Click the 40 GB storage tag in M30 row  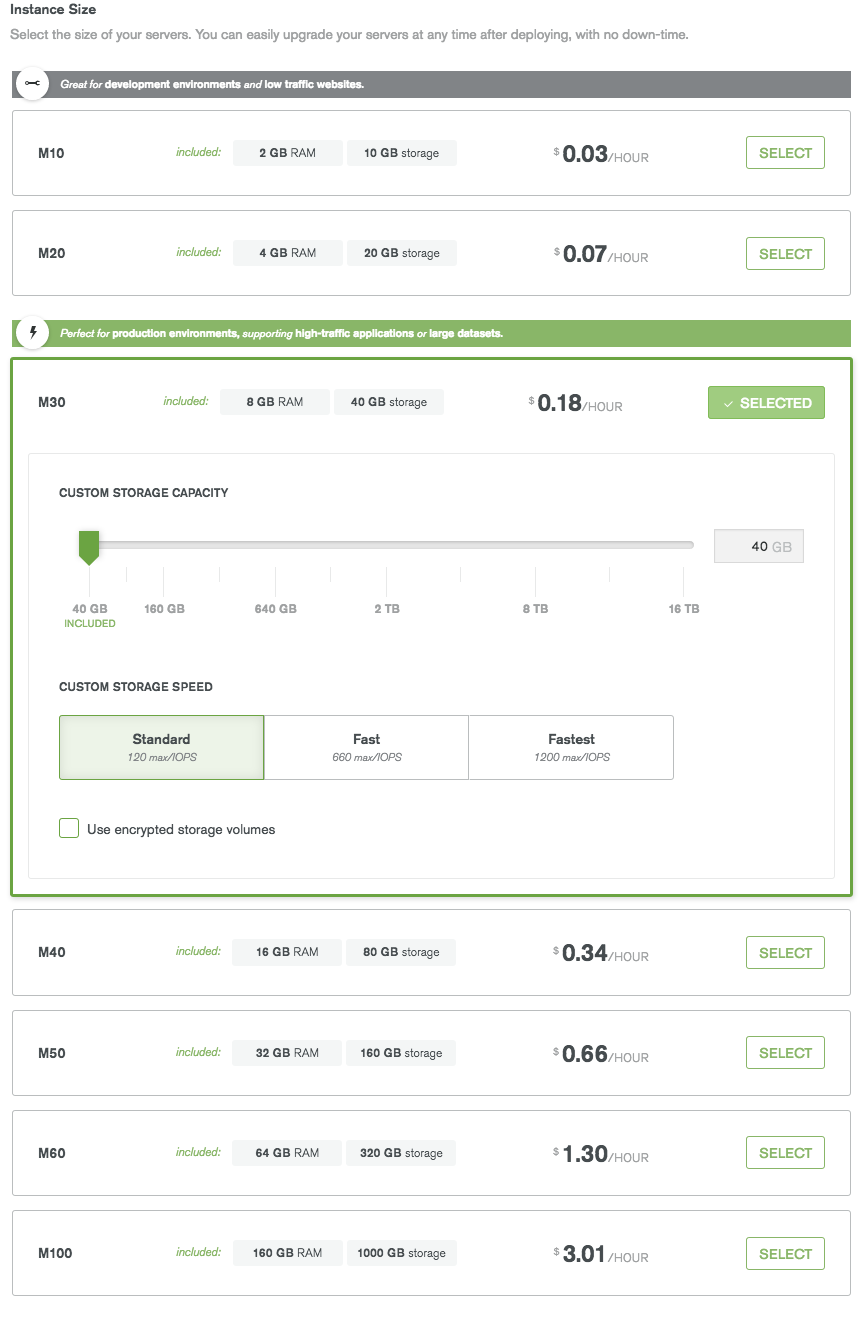pos(389,402)
